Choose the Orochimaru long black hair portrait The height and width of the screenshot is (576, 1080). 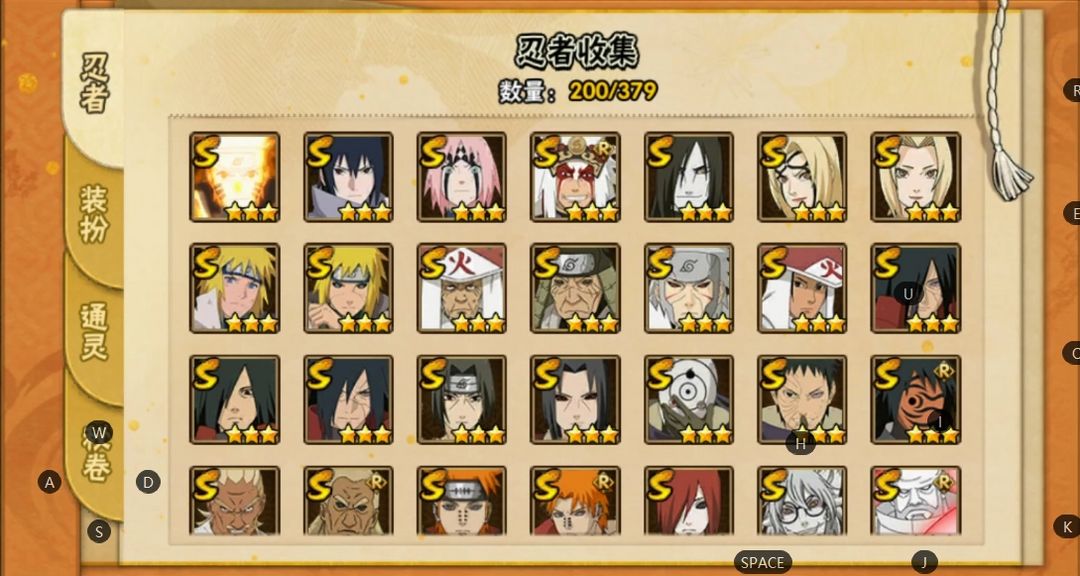[x=689, y=177]
